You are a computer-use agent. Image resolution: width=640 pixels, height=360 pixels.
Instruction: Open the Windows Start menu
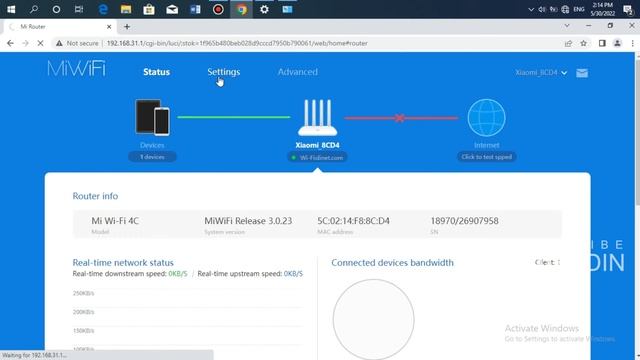11,9
